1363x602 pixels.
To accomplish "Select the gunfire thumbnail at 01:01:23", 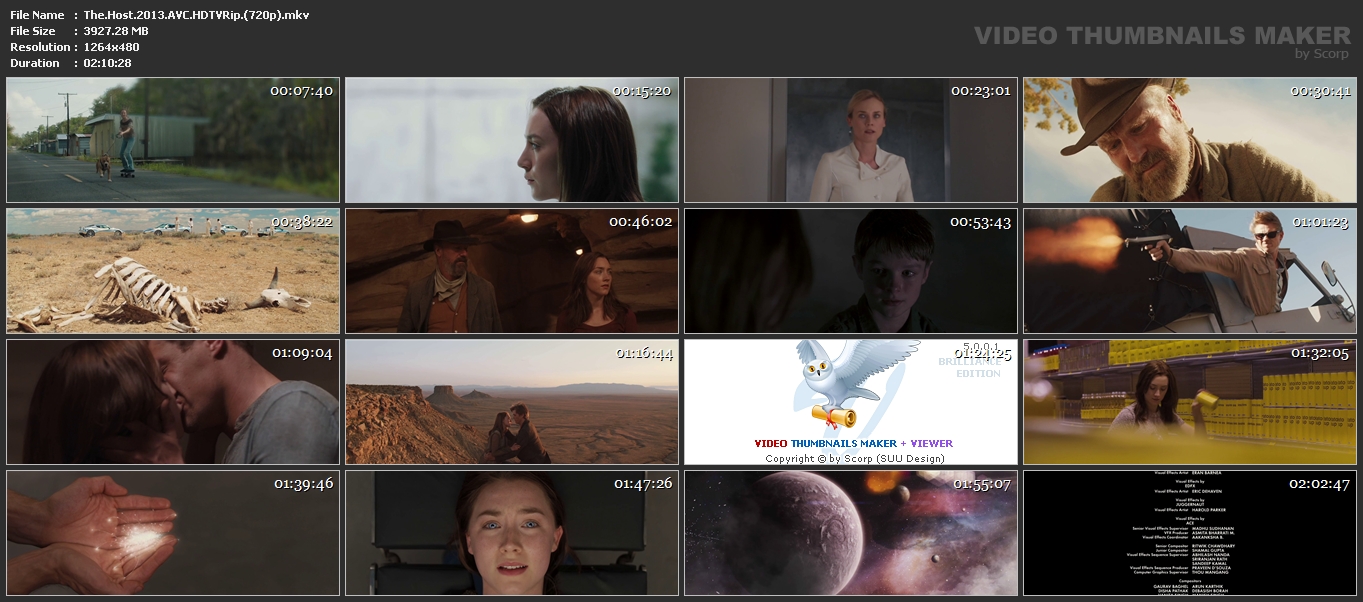I will (1189, 271).
